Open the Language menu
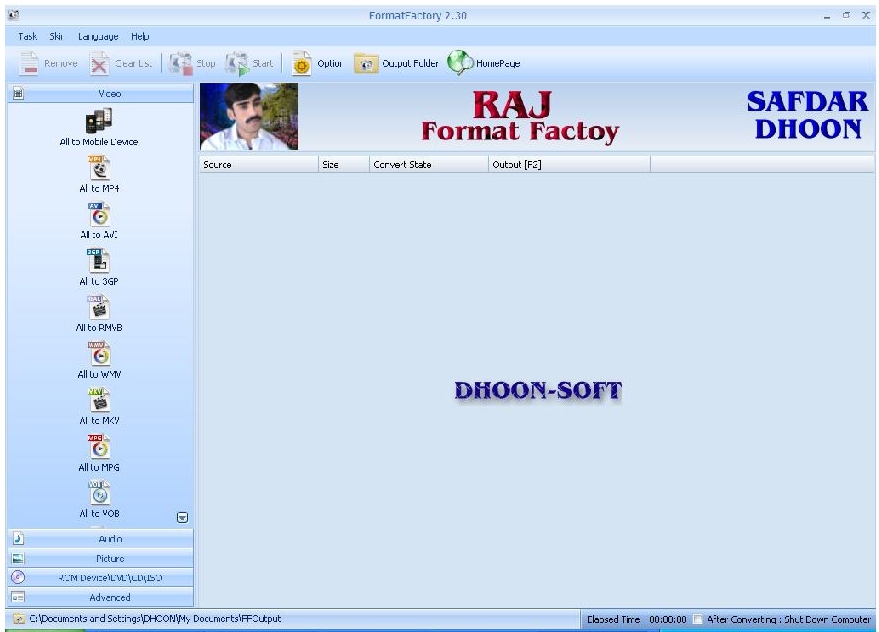The image size is (879, 632). [x=98, y=36]
